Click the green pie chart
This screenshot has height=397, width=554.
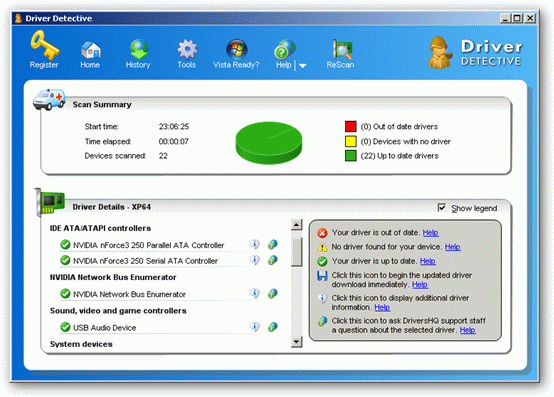(x=269, y=143)
